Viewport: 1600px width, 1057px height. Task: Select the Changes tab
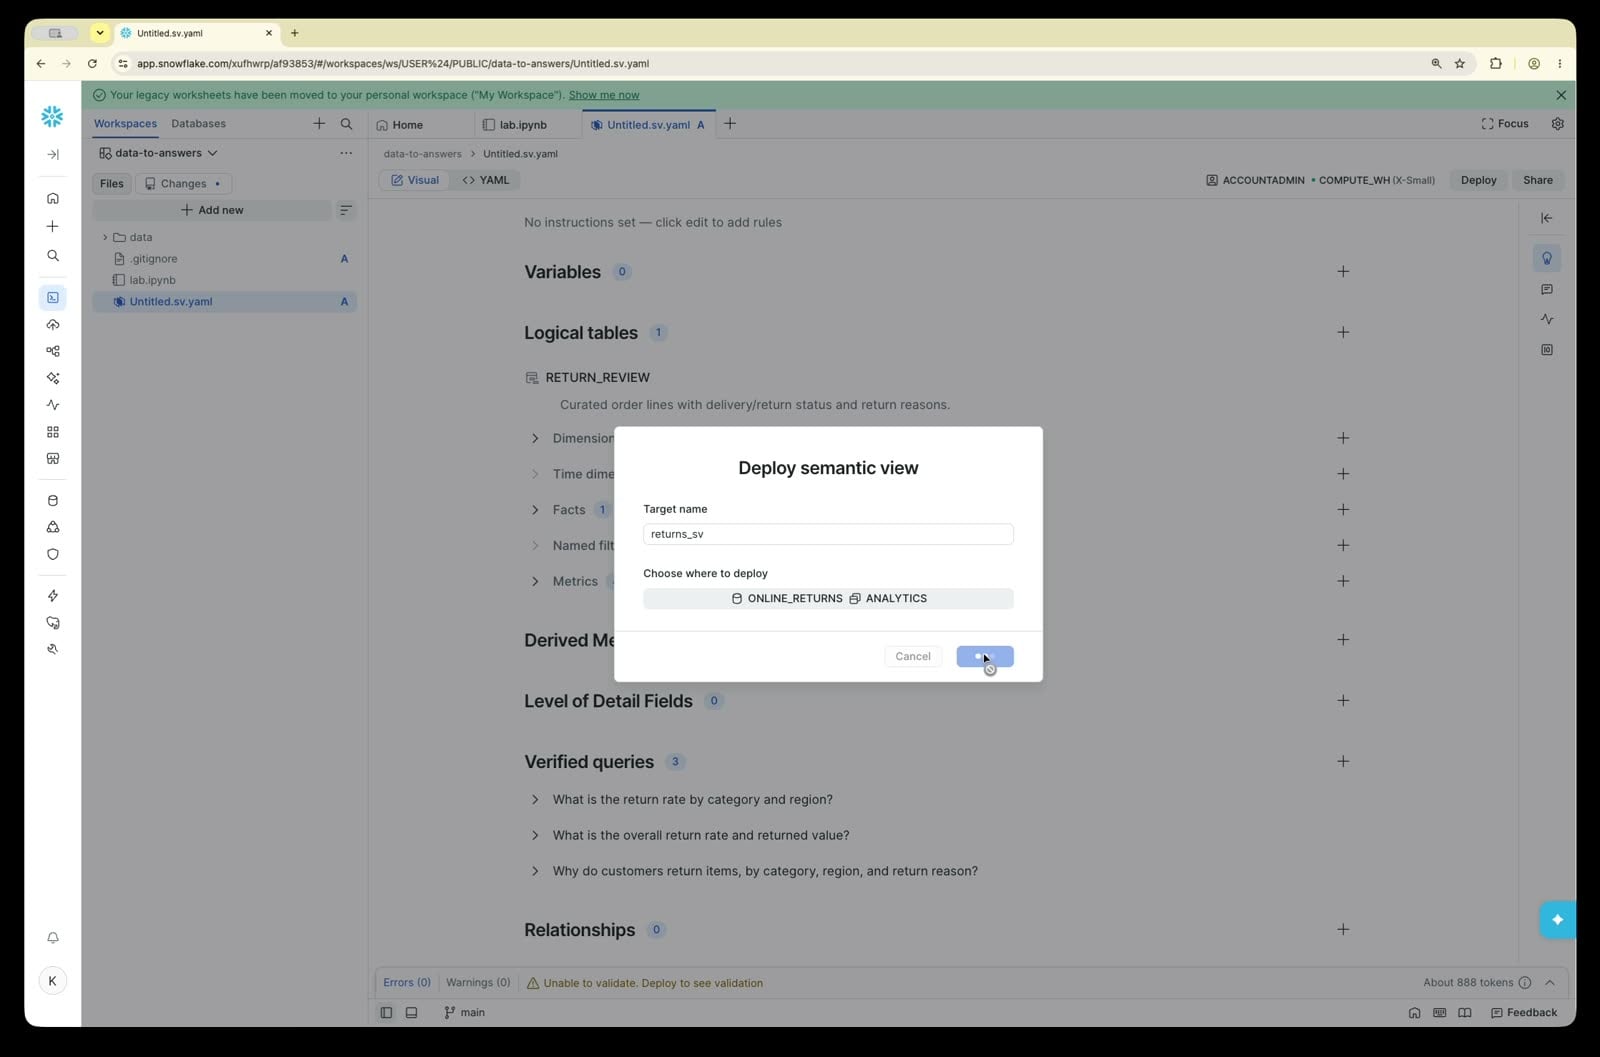(183, 184)
